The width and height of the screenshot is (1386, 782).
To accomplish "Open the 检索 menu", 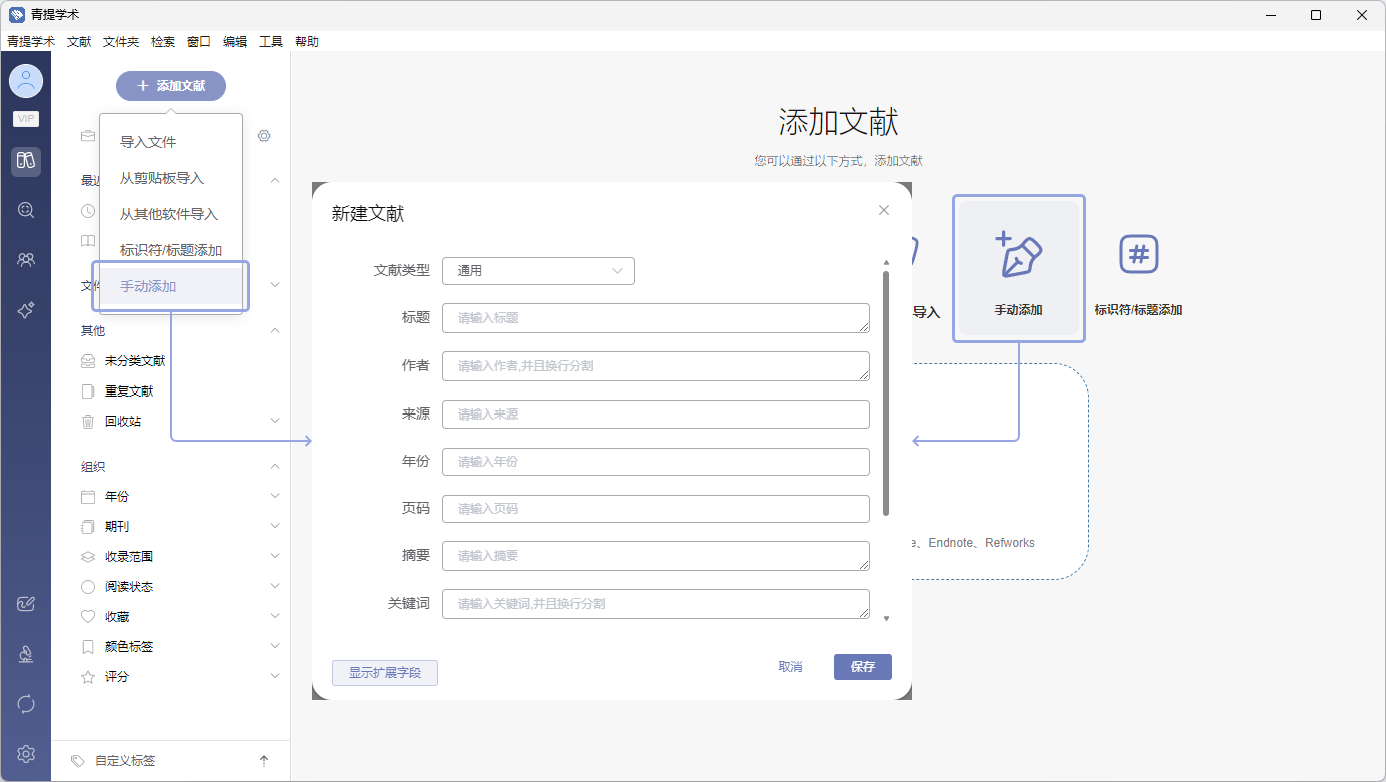I will 163,41.
